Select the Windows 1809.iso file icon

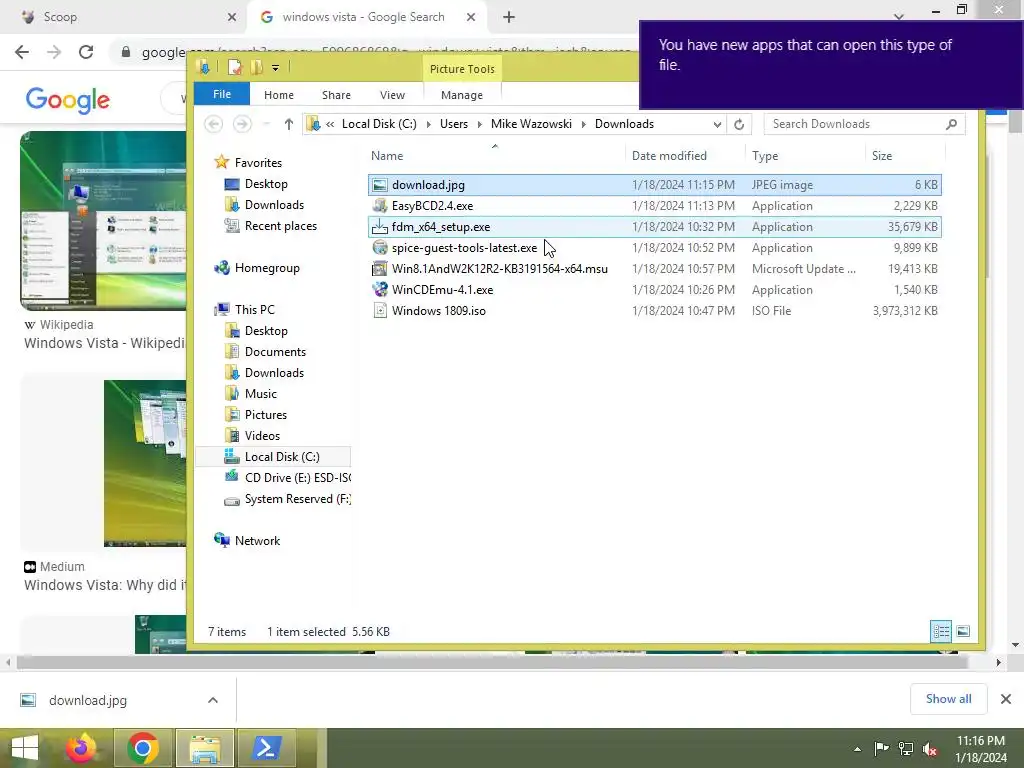coord(379,310)
